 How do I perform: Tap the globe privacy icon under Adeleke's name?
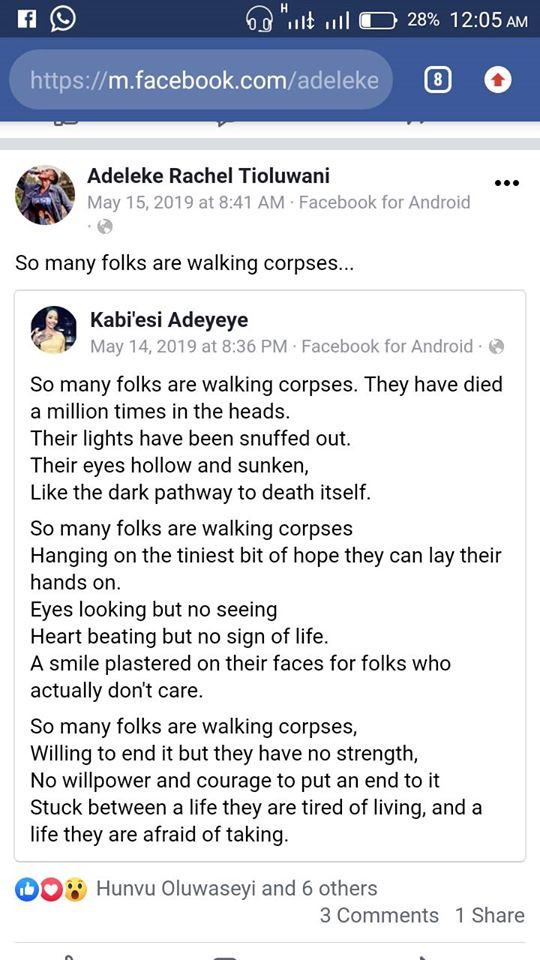(x=105, y=227)
